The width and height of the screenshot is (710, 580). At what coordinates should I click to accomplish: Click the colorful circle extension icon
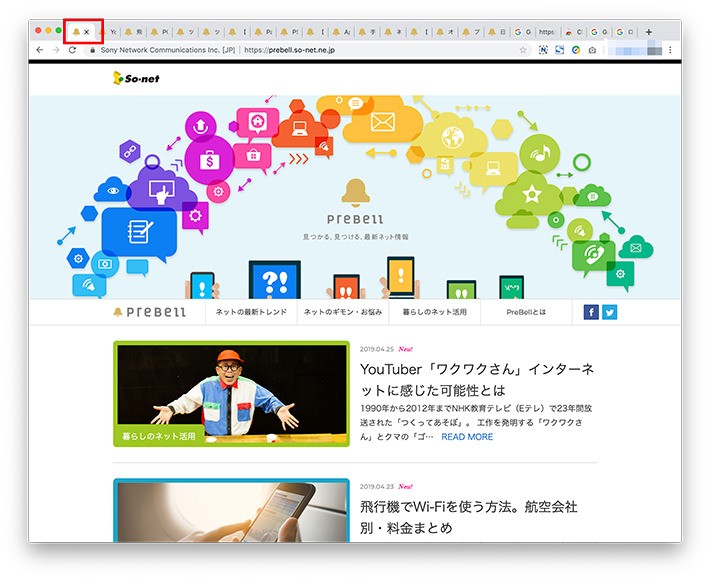point(576,50)
